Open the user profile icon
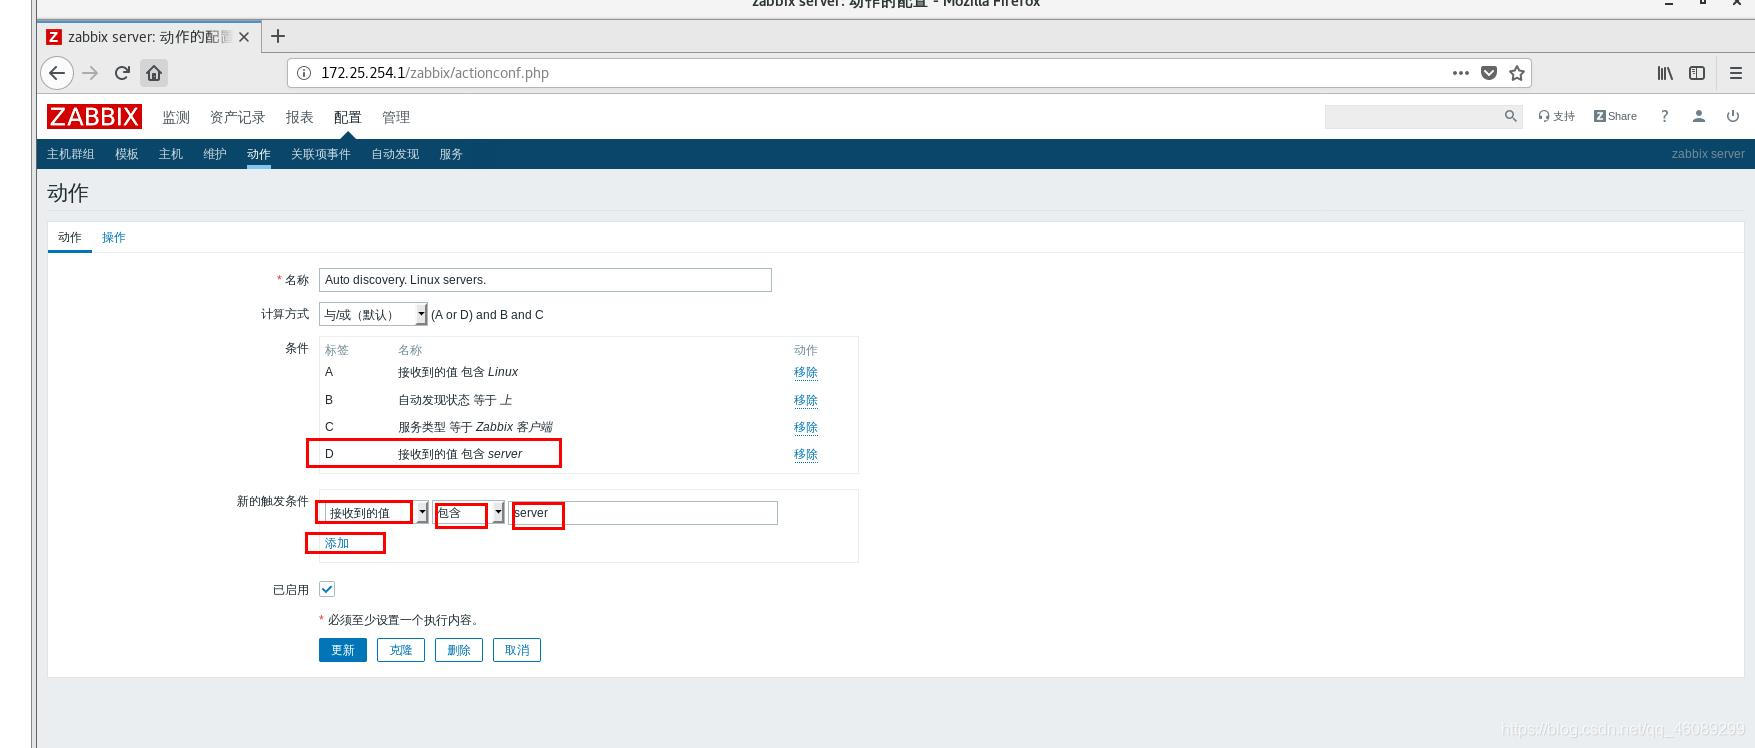This screenshot has width=1755, height=748. (1698, 116)
